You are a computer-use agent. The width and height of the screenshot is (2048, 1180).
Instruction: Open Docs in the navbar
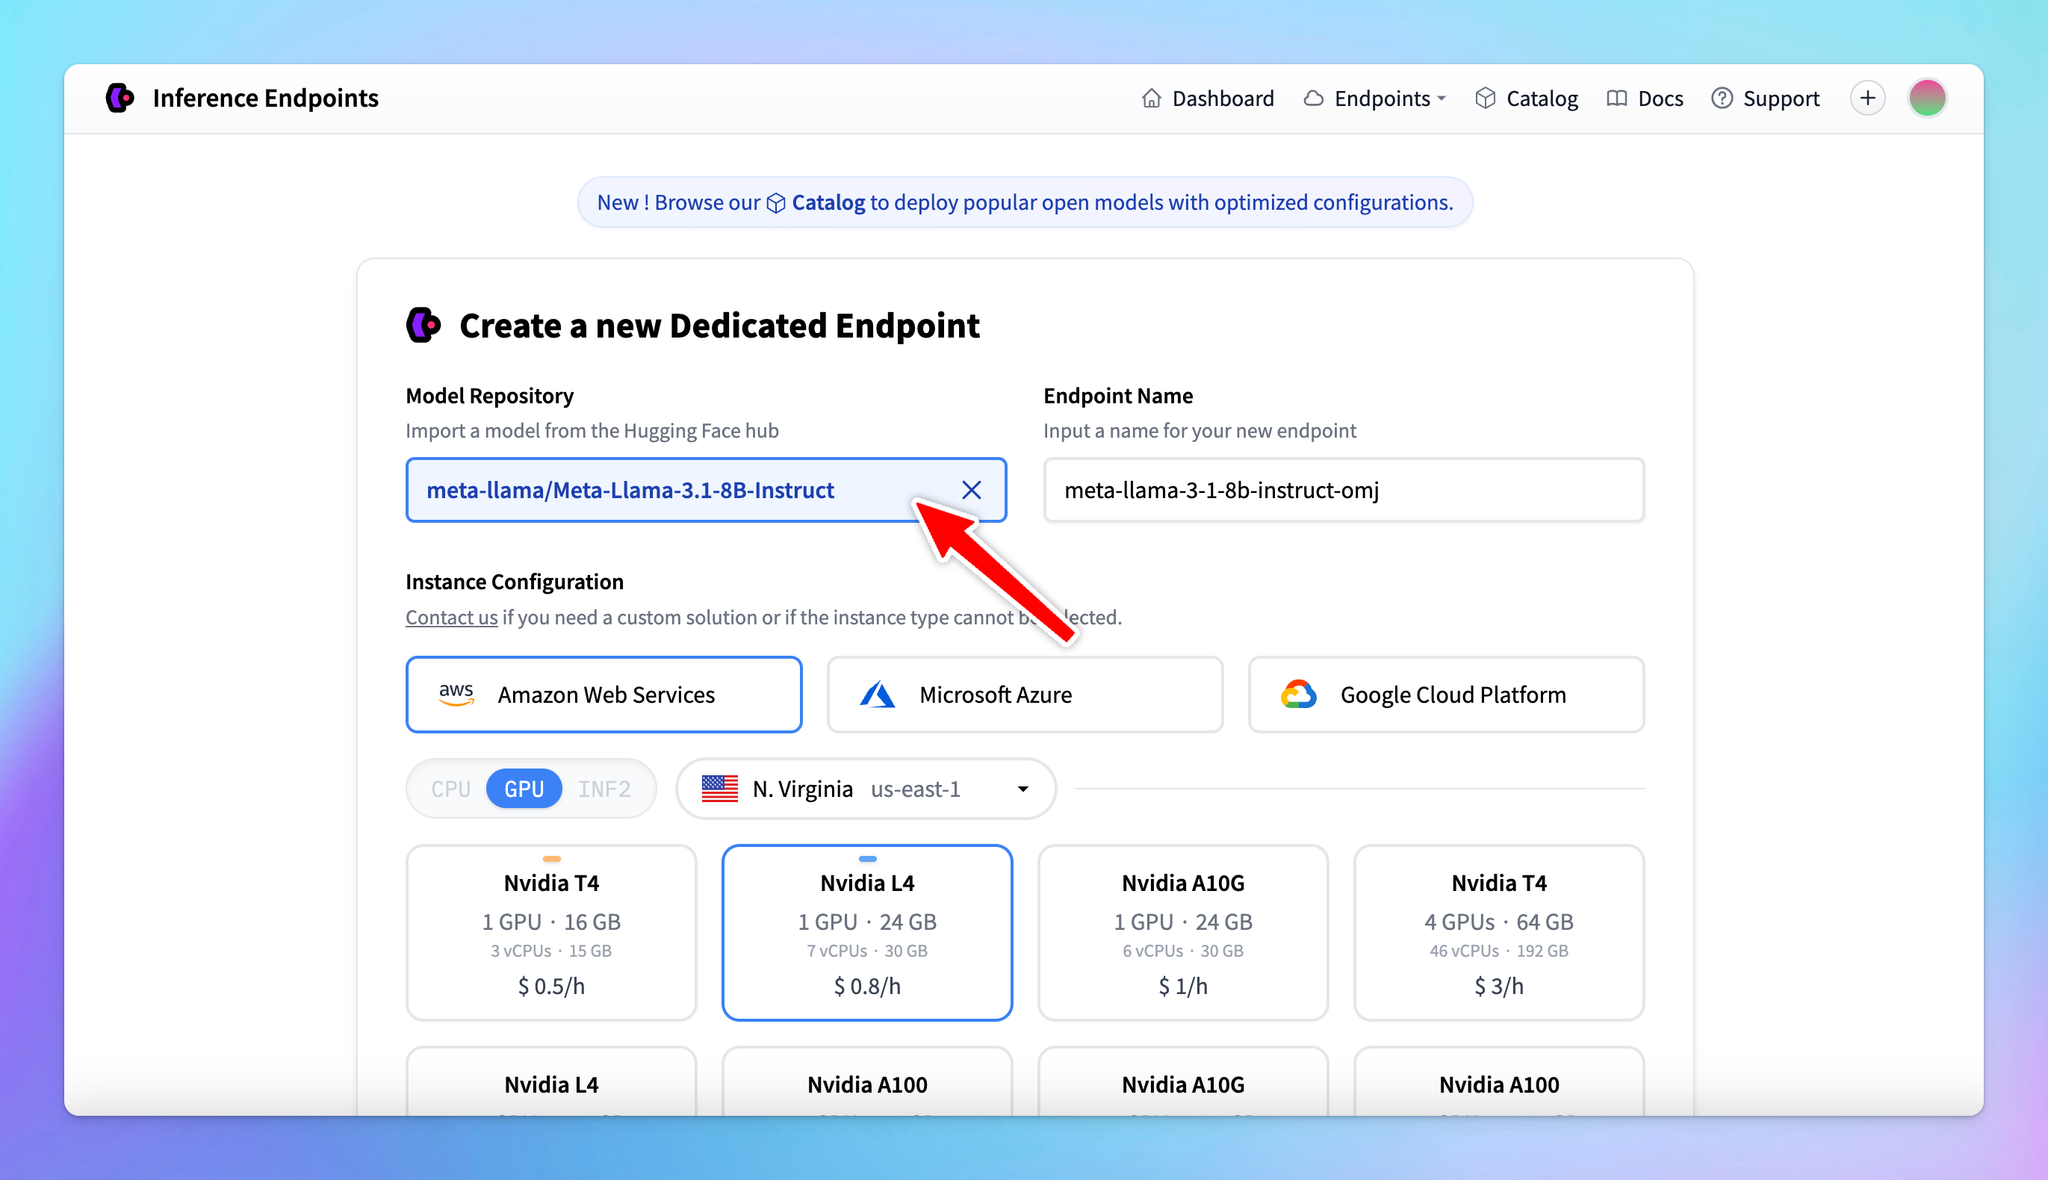point(1645,98)
